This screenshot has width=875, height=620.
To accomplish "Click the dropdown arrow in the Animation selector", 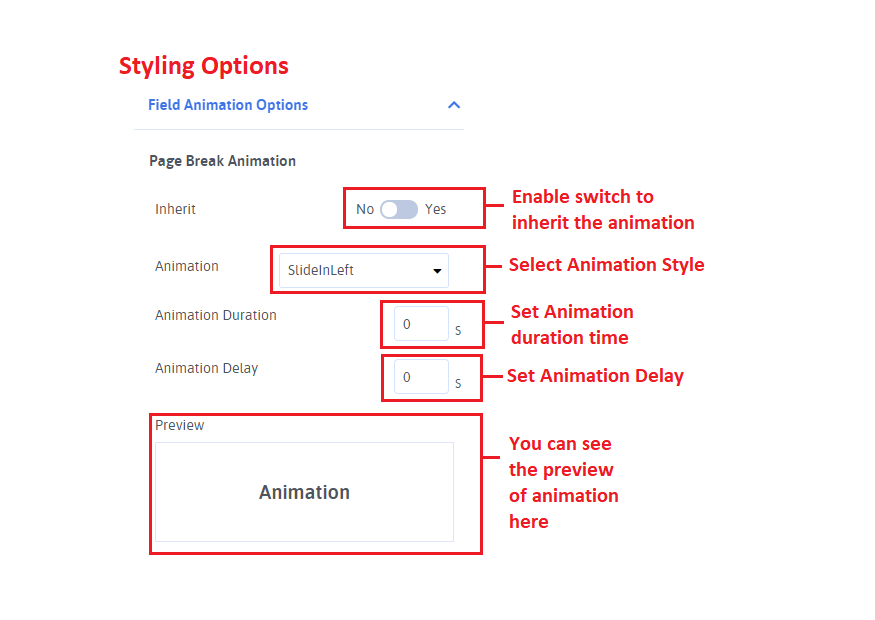I will point(437,271).
